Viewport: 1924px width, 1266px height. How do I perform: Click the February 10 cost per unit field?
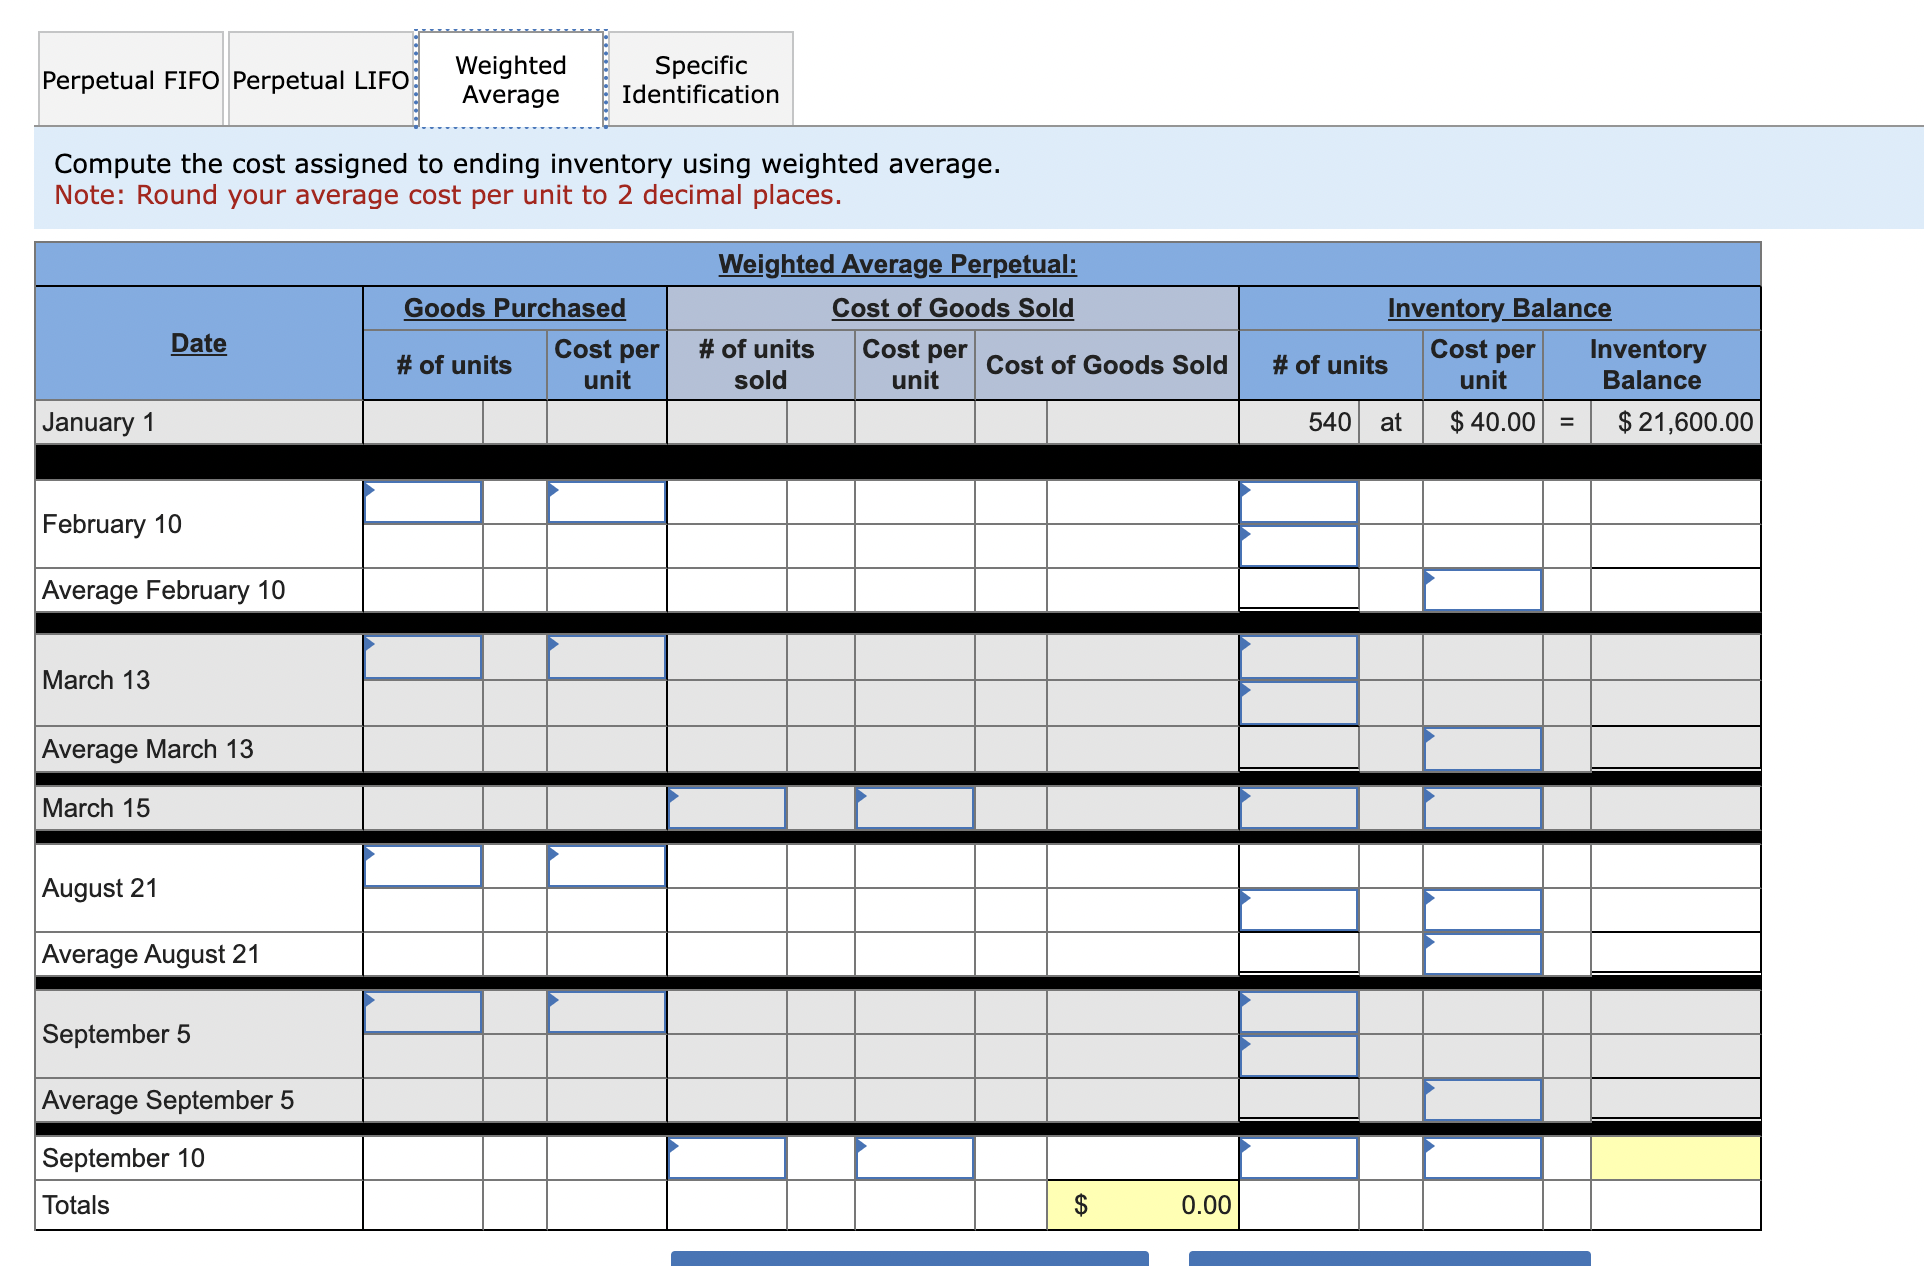click(606, 503)
